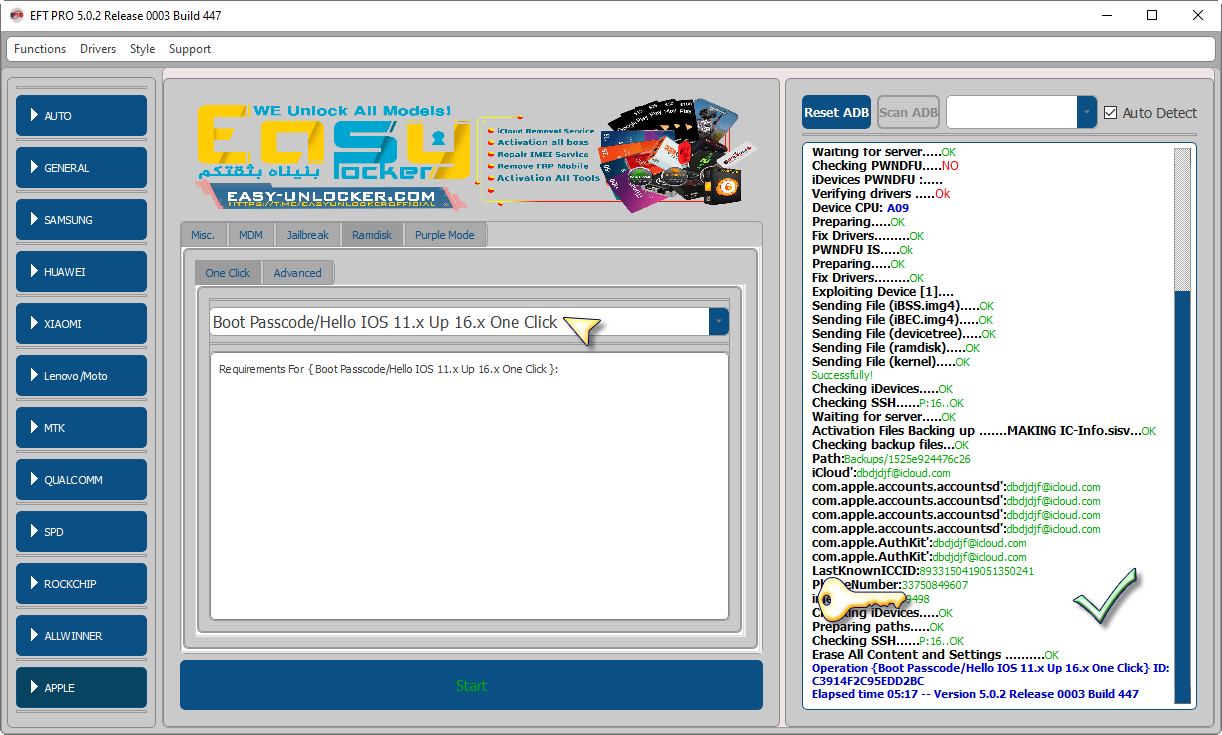
Task: Click the Reset ADB button
Action: tap(837, 113)
